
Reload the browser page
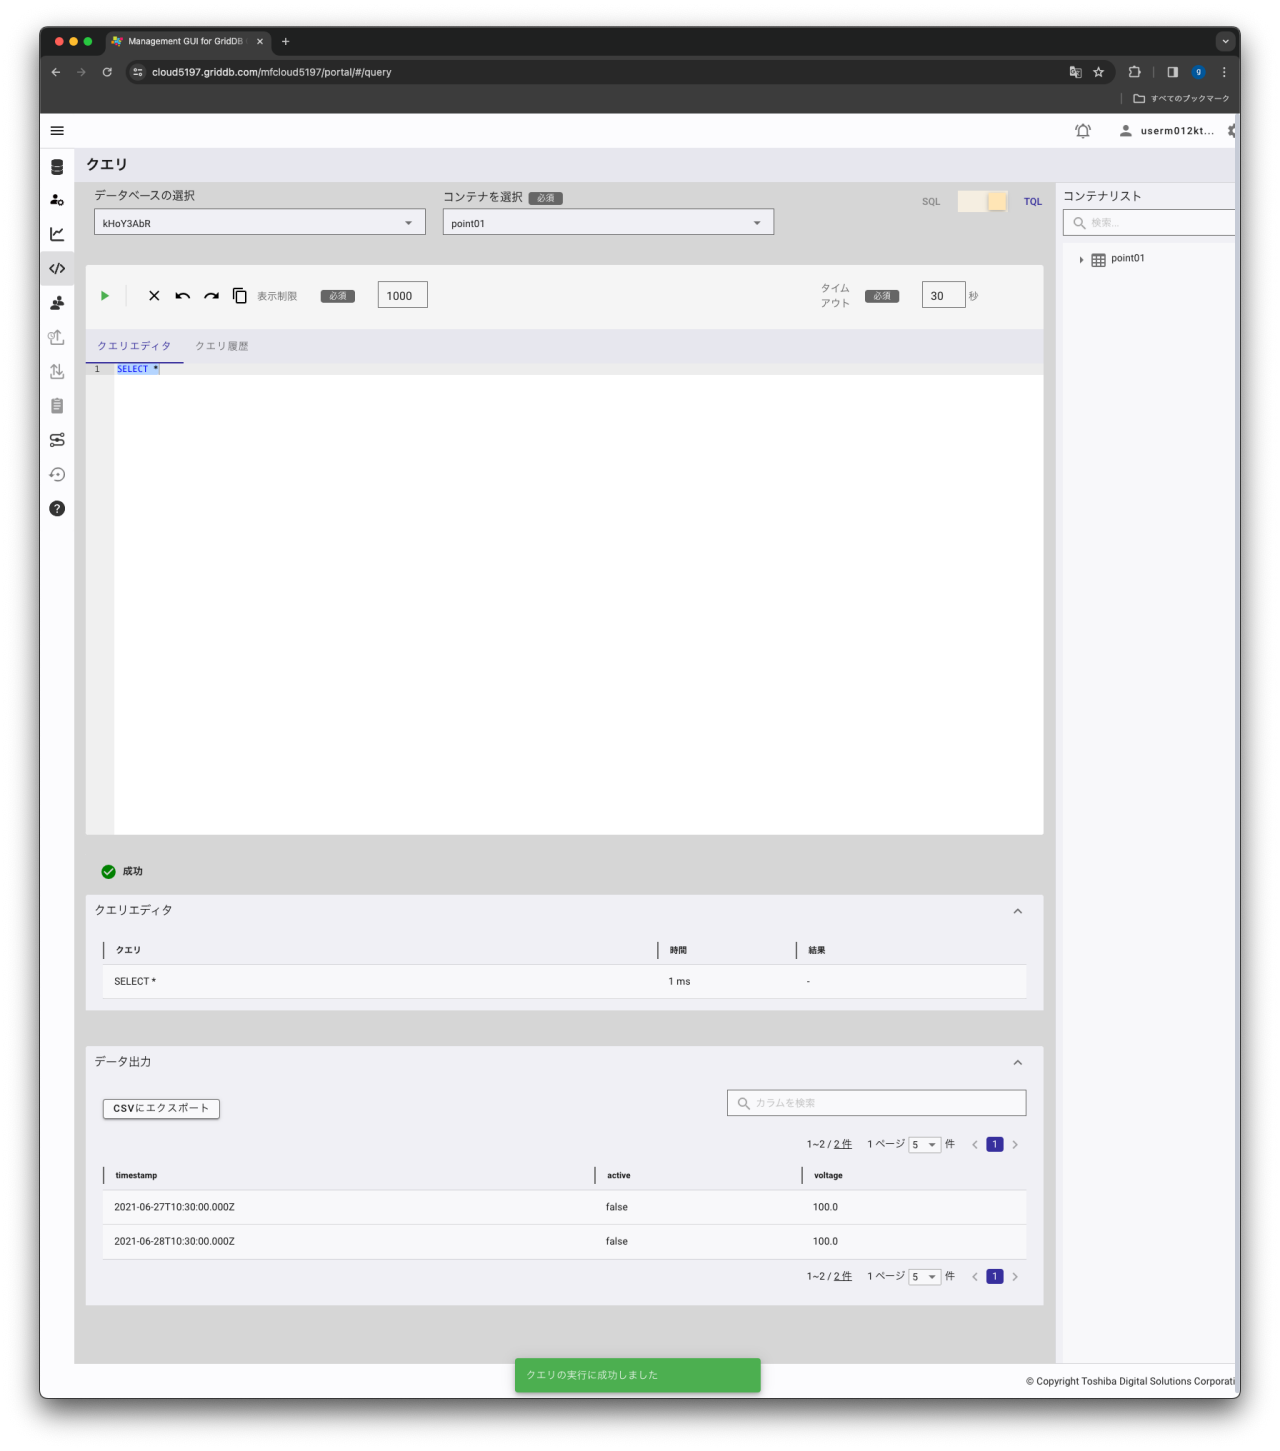(107, 72)
